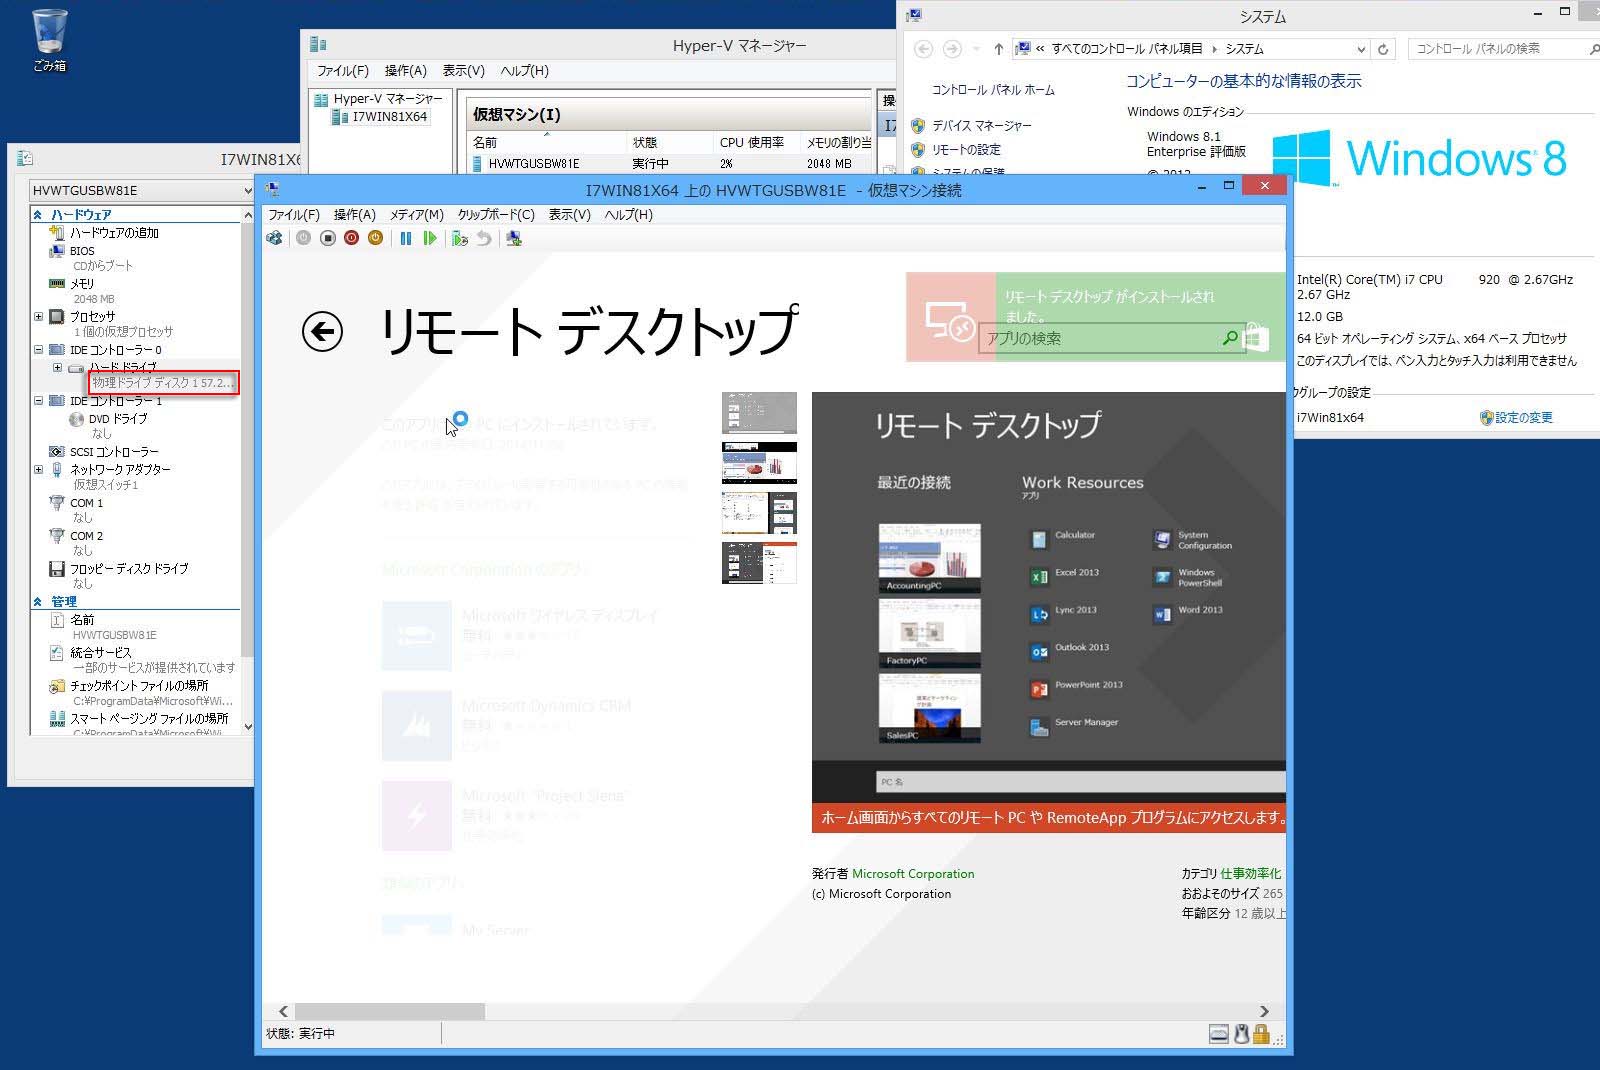Click the 設定の変更 link

coord(1523,418)
